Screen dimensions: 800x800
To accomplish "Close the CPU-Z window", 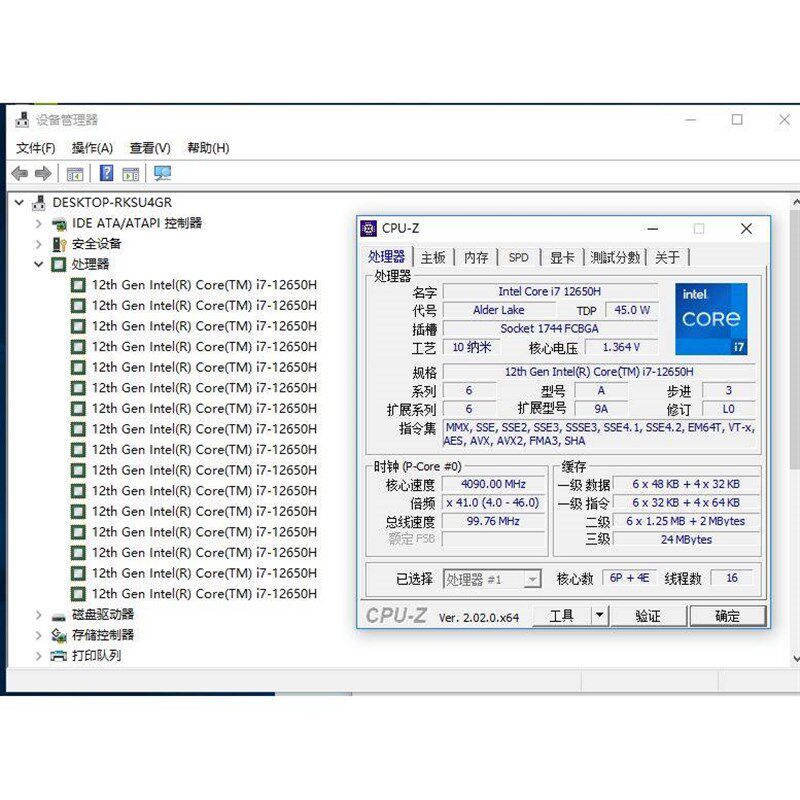I will coord(746,229).
